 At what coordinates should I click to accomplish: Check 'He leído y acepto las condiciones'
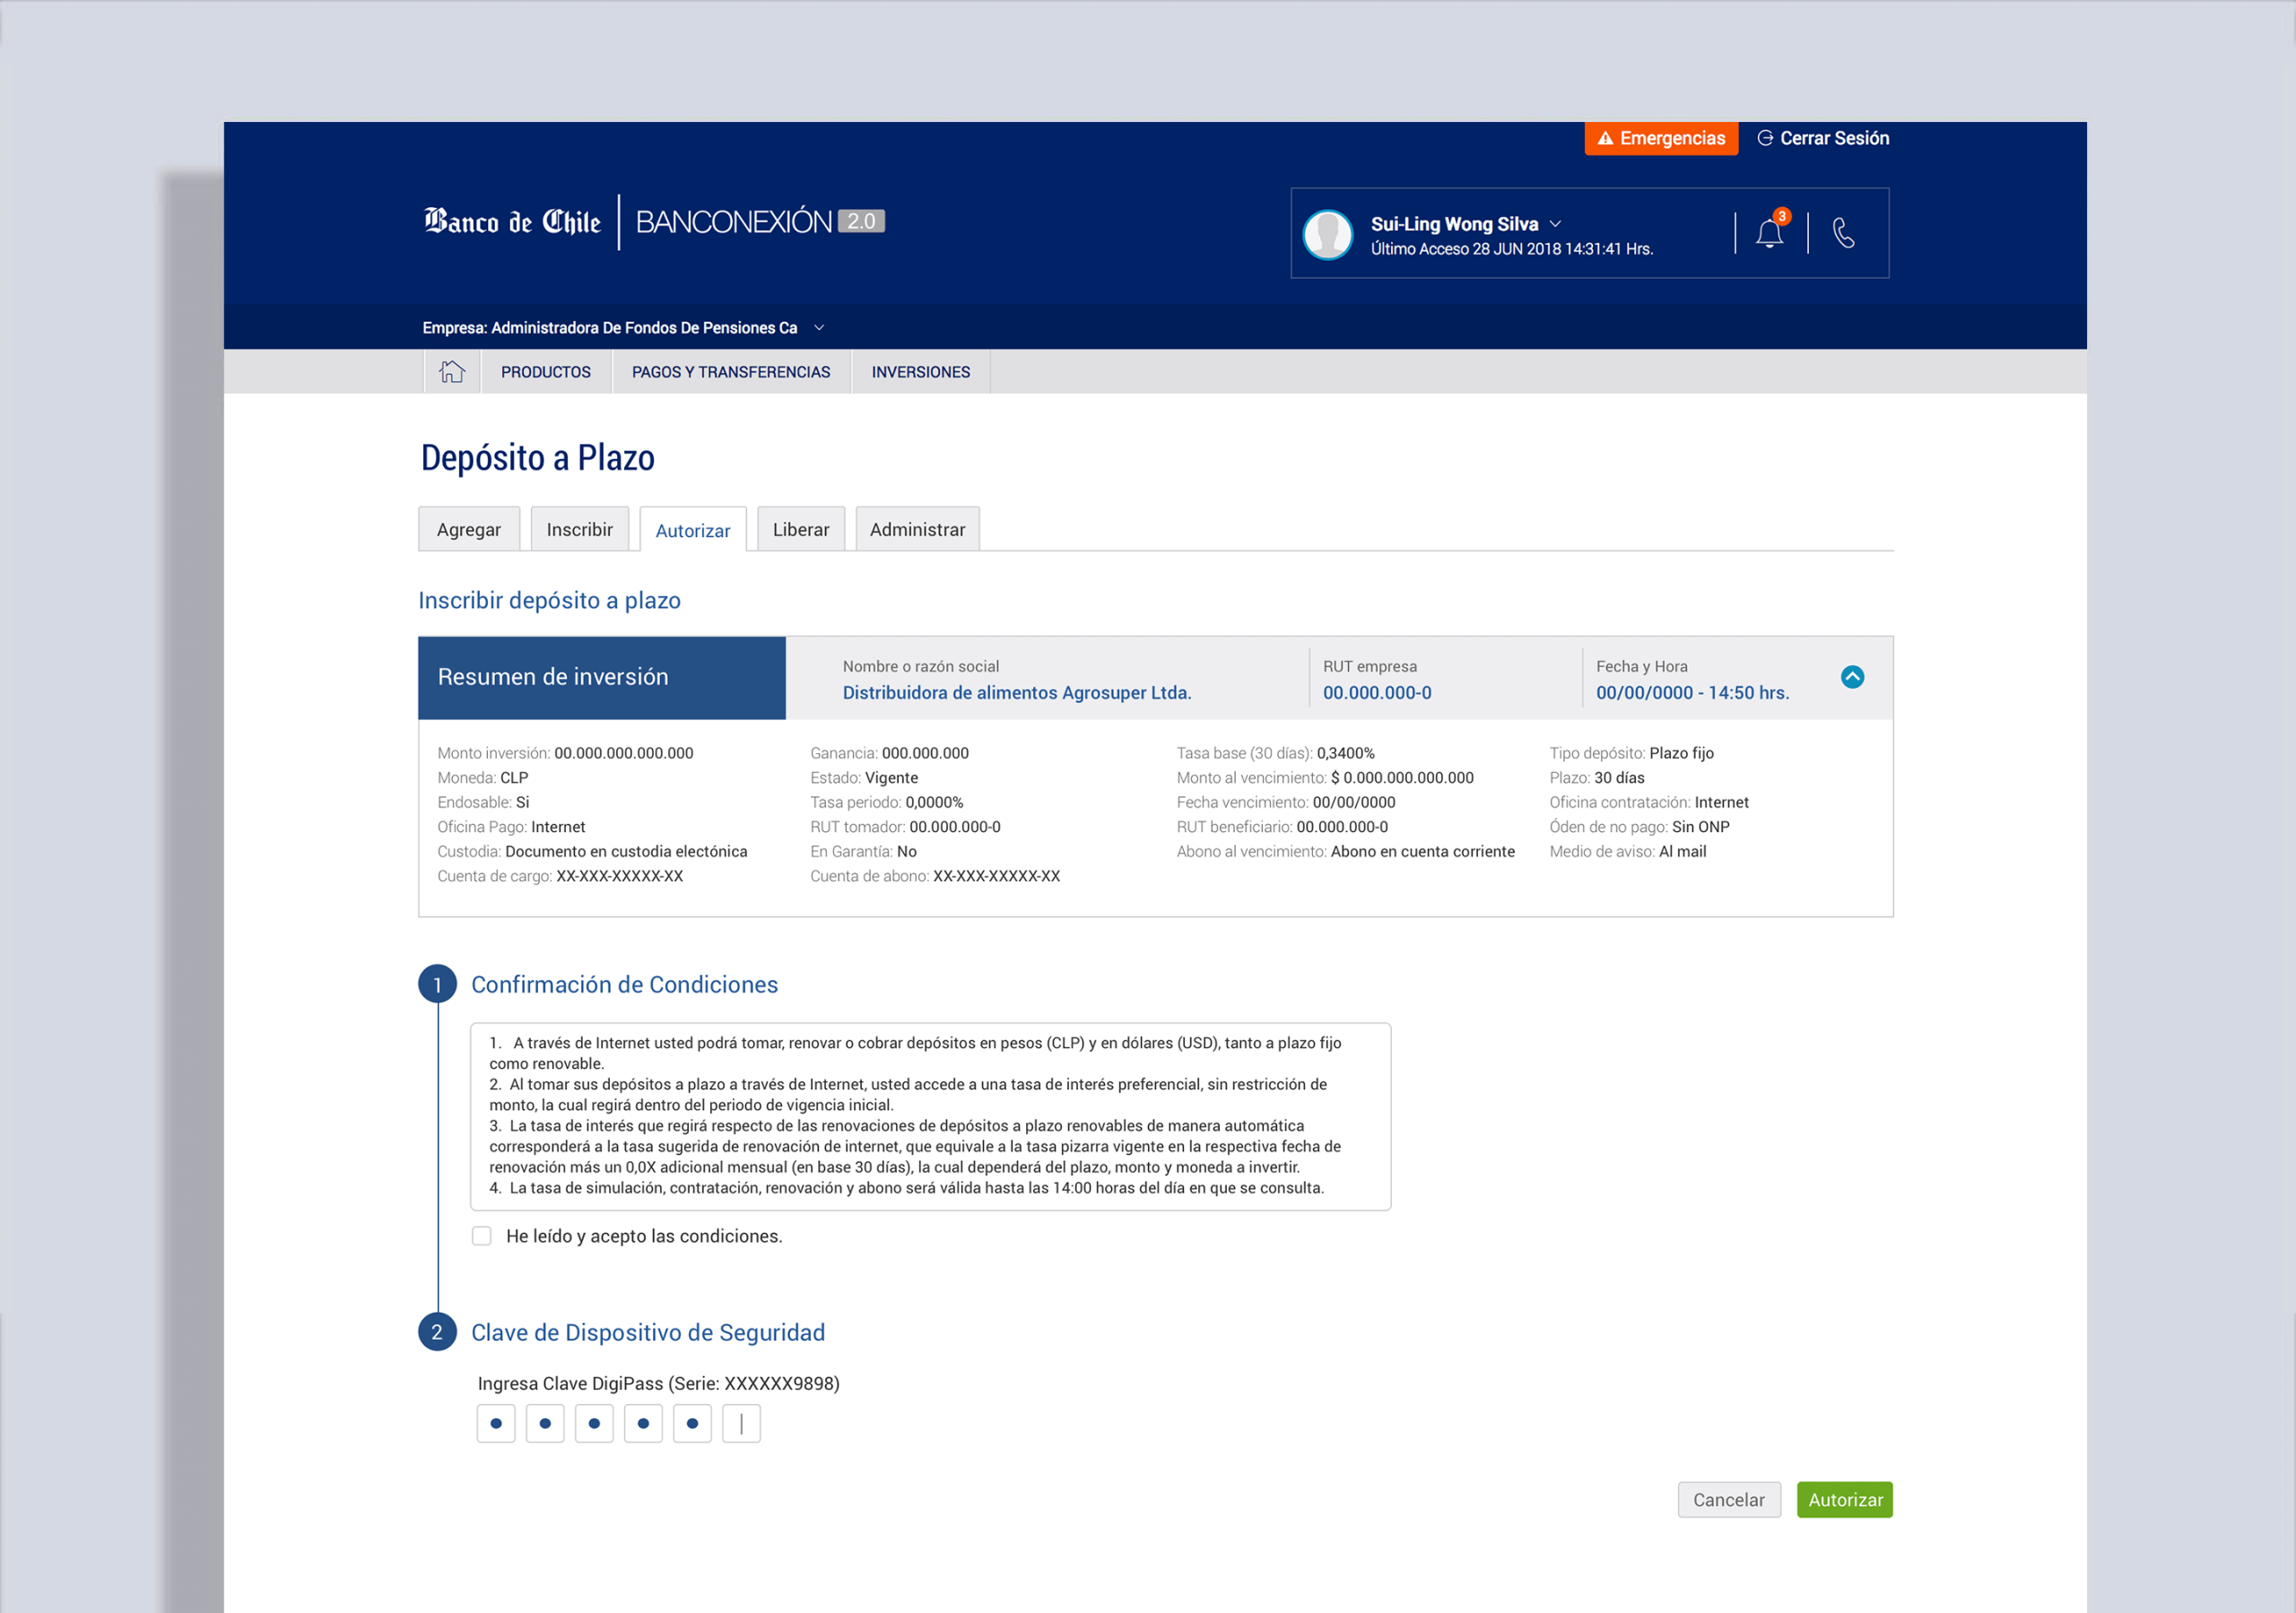pos(482,1236)
